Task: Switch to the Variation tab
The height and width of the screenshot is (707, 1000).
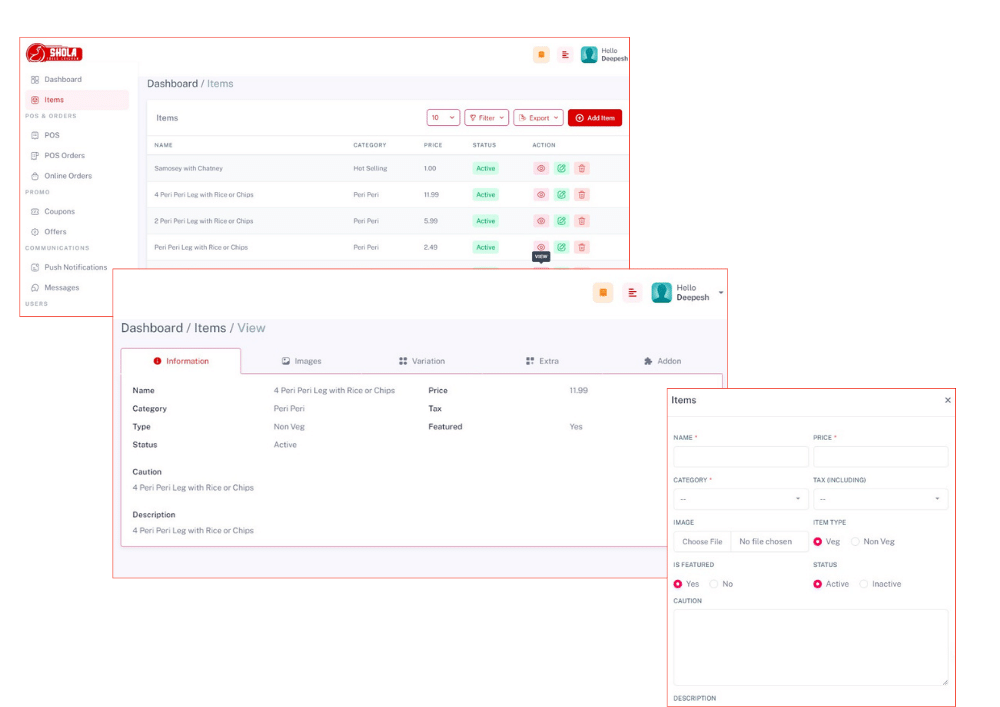Action: 422,361
